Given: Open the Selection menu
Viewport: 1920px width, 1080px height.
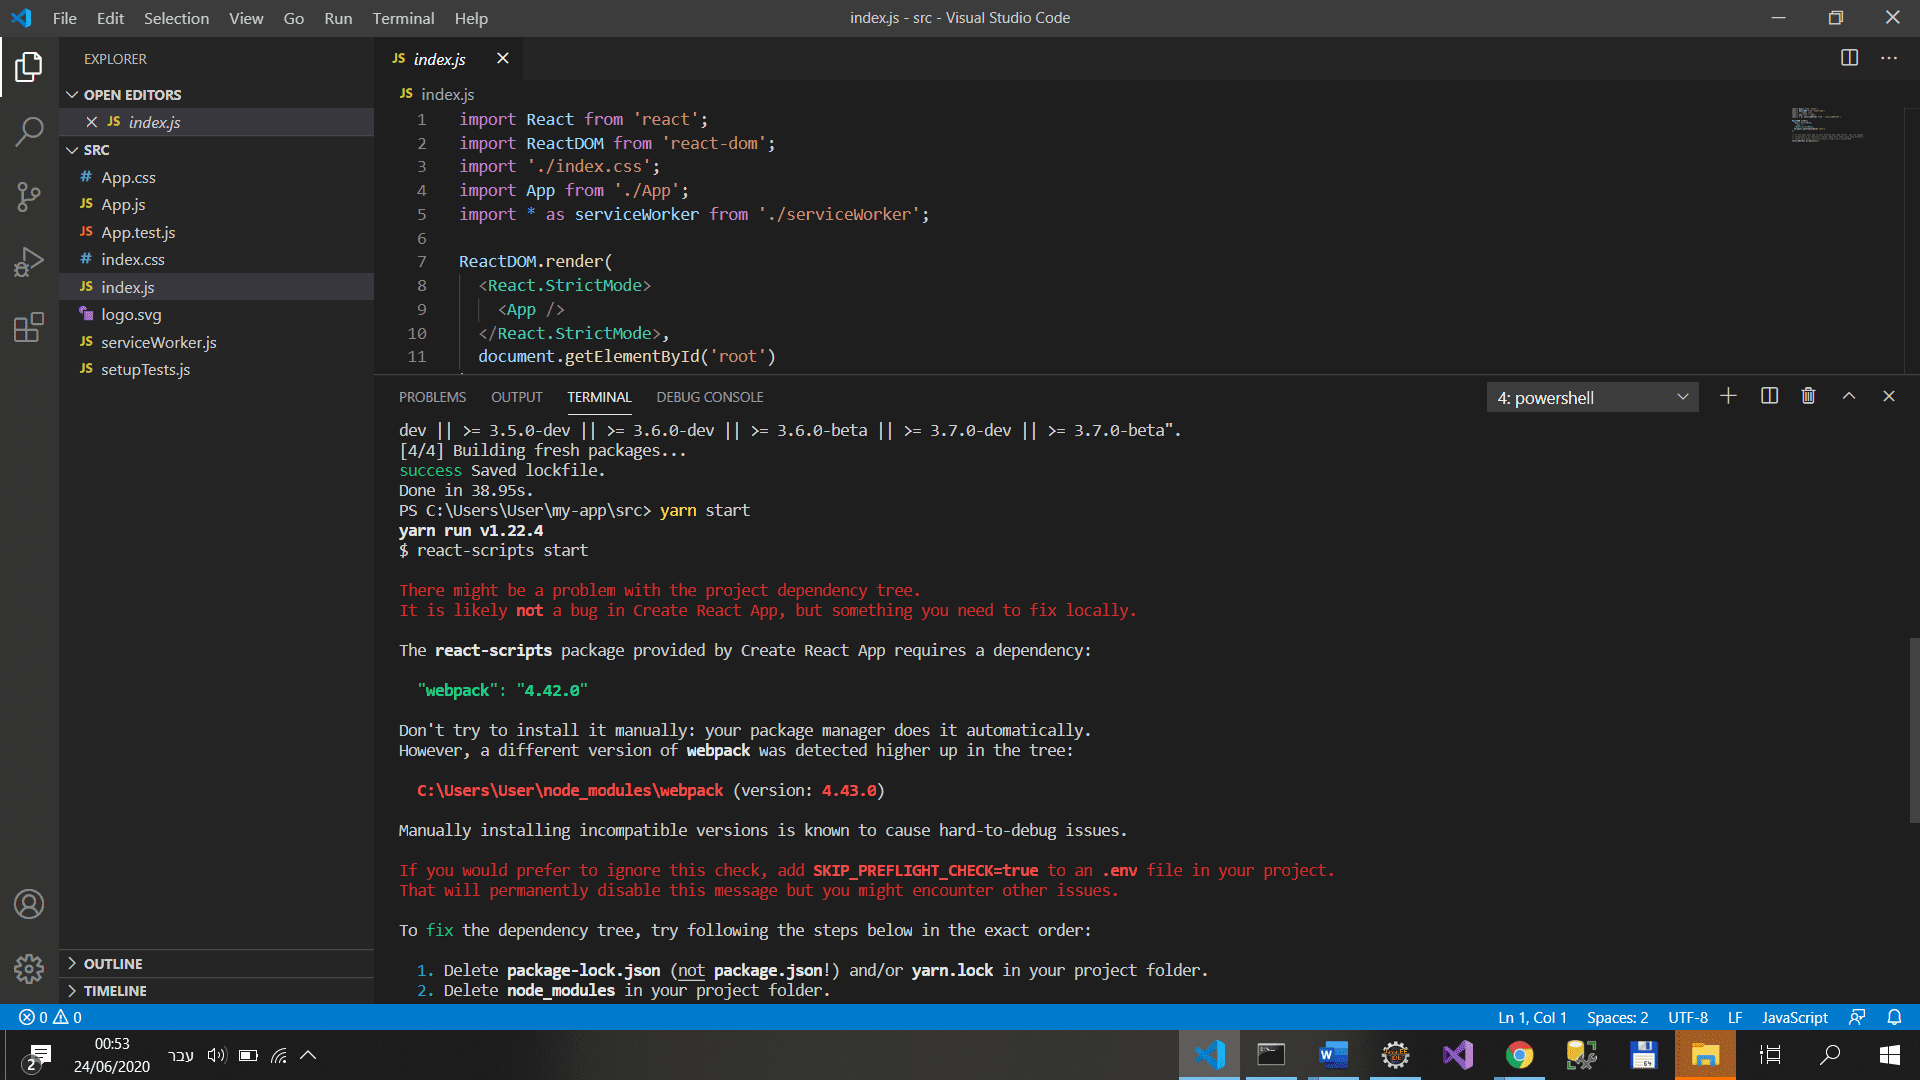Looking at the screenshot, I should (176, 18).
